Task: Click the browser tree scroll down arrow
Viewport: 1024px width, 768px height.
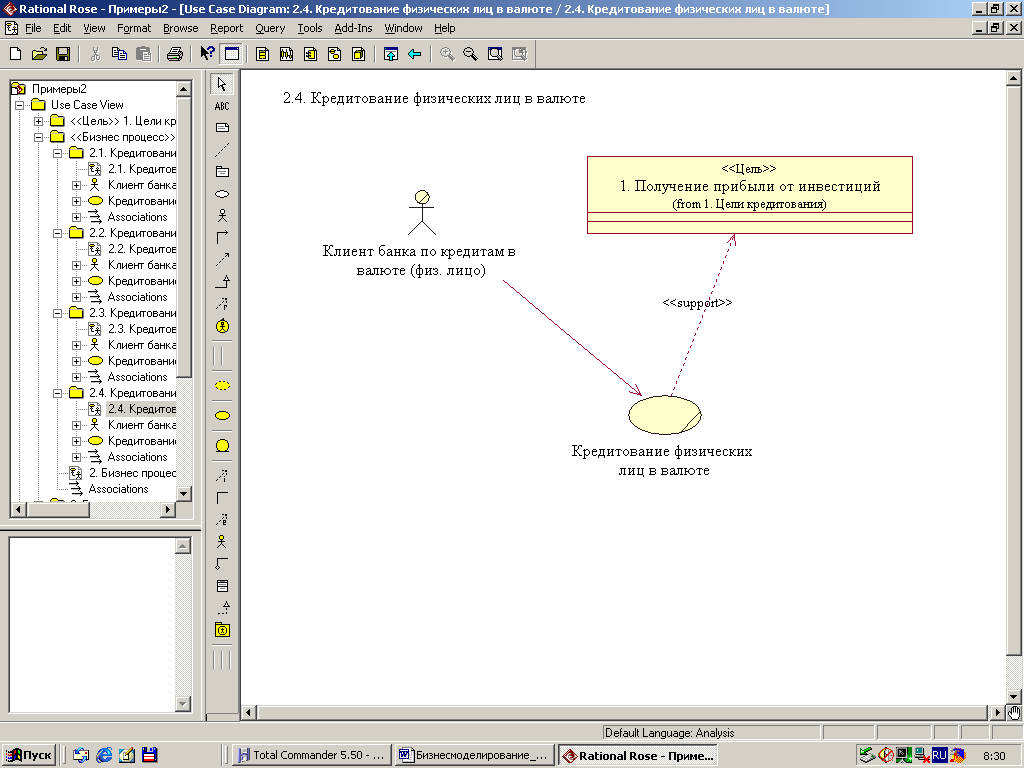Action: pos(184,494)
